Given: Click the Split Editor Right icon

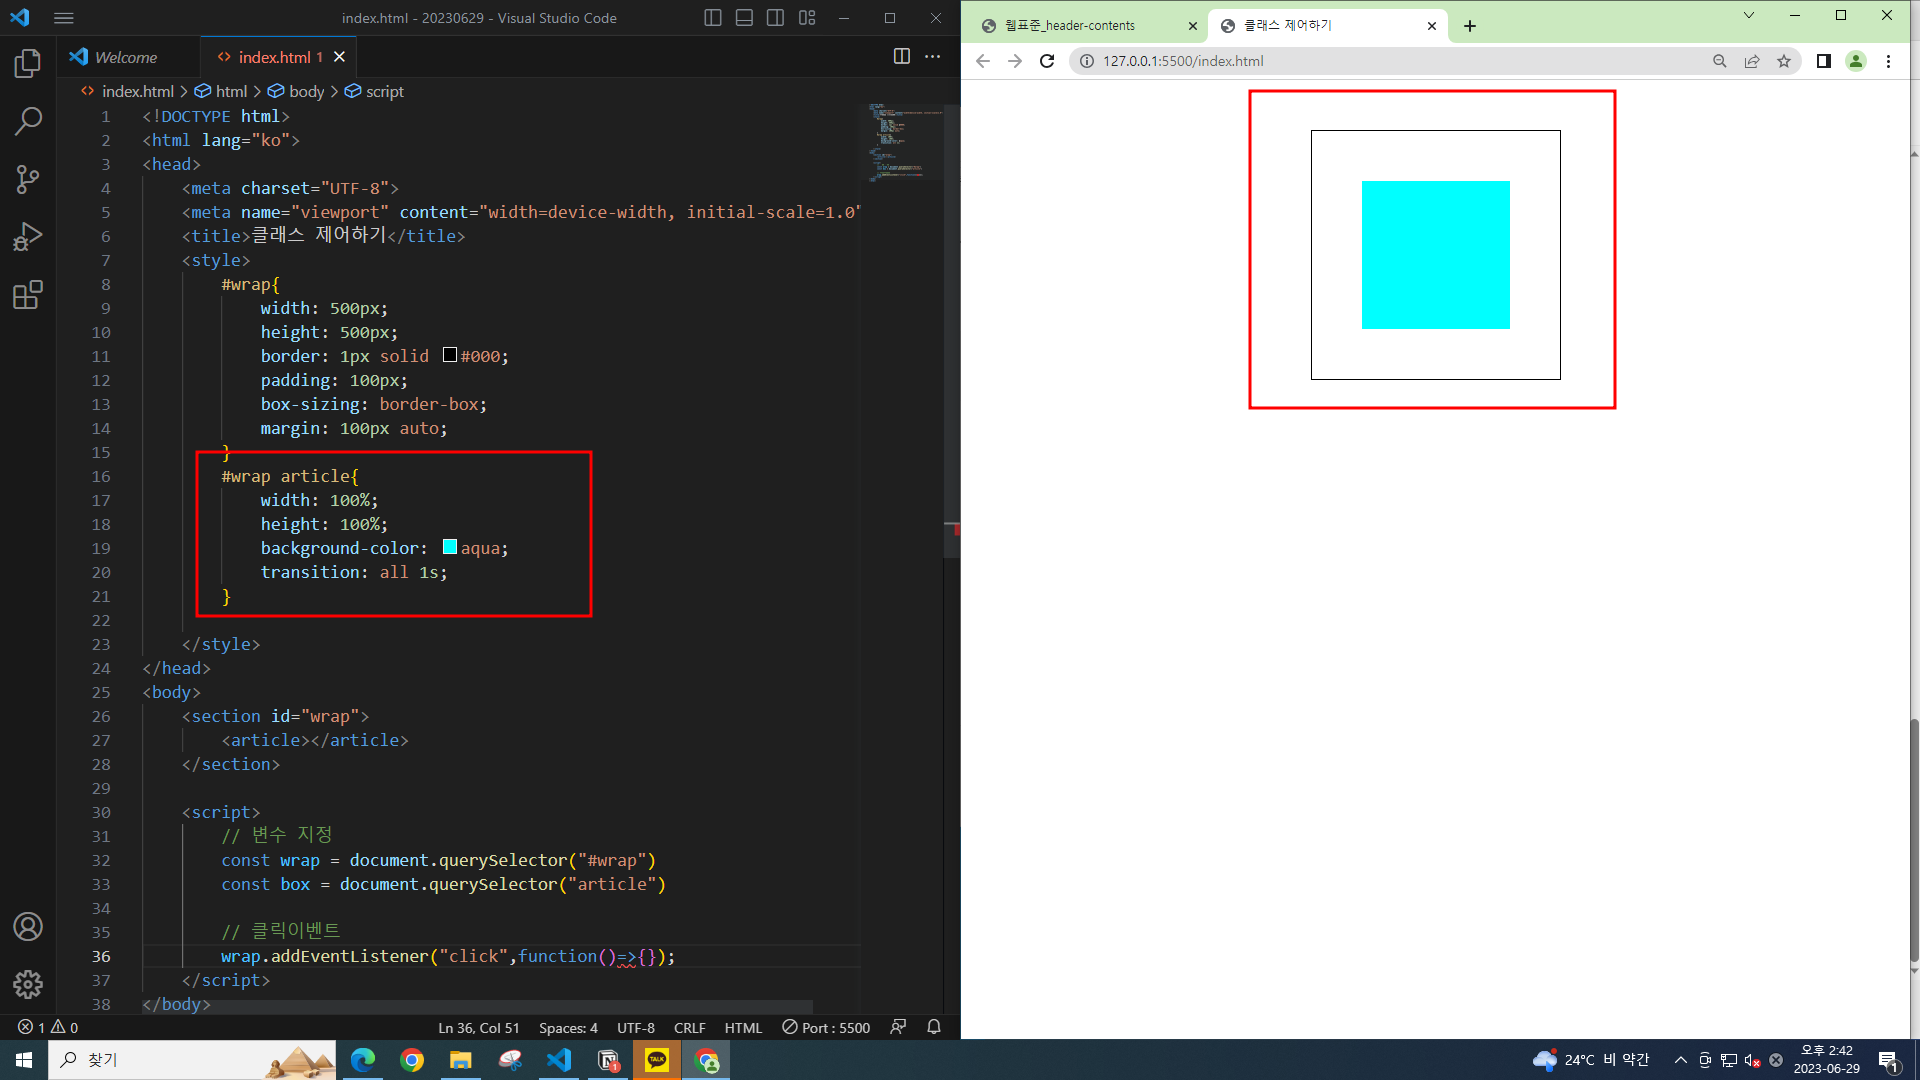Looking at the screenshot, I should point(901,57).
